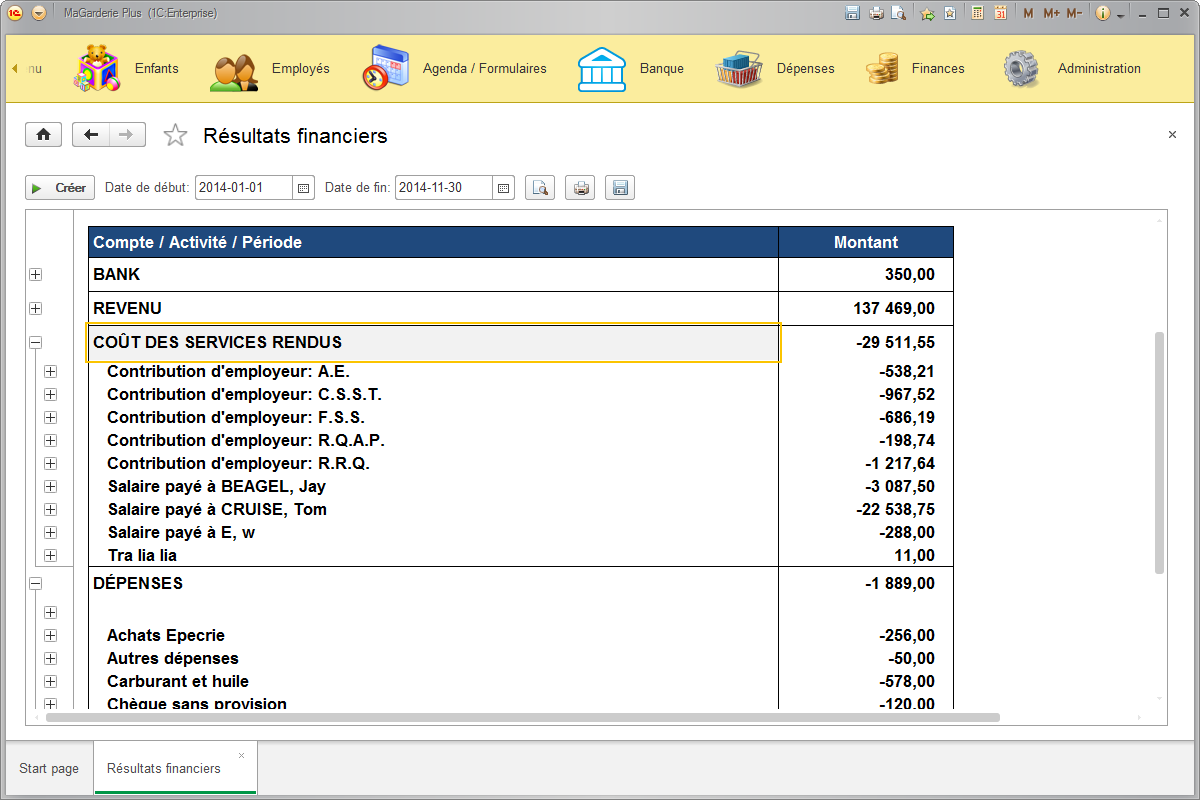Open the Banque section
The height and width of the screenshot is (800, 1200).
601,68
